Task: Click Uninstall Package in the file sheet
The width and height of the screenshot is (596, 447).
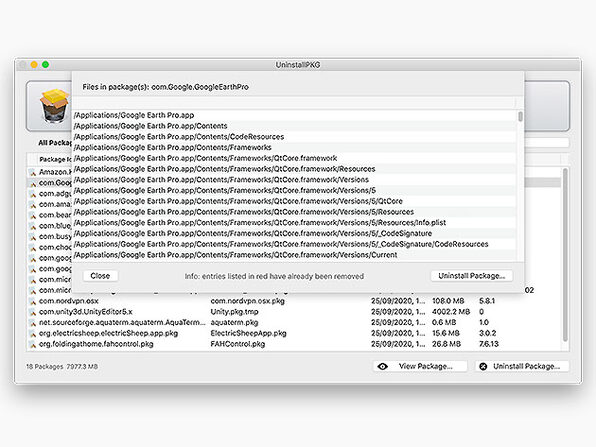Action: click(472, 276)
